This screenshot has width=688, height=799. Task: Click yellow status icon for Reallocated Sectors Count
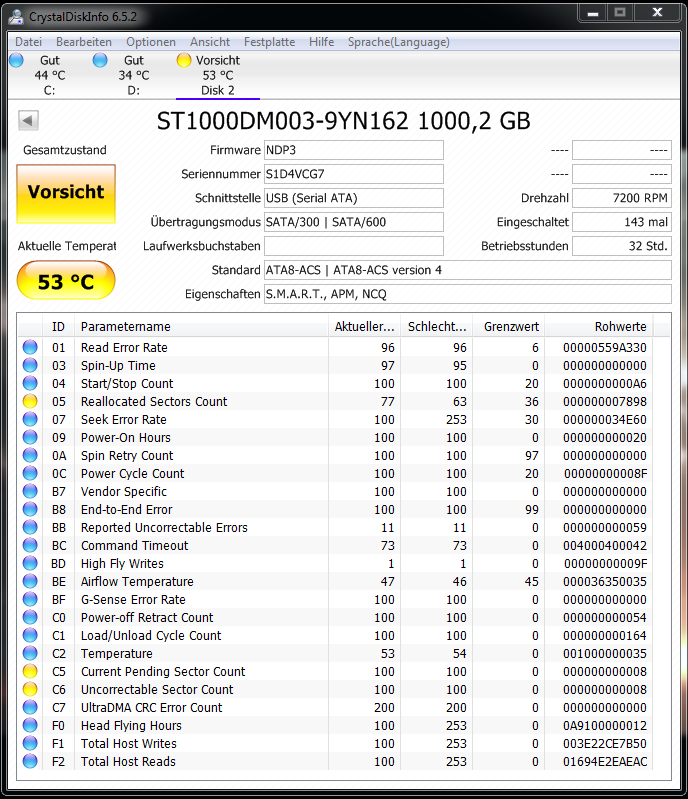point(30,401)
